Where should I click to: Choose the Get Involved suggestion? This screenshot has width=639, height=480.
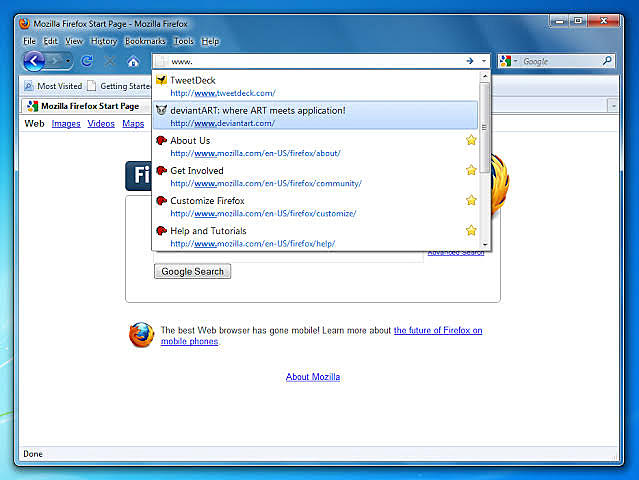315,176
